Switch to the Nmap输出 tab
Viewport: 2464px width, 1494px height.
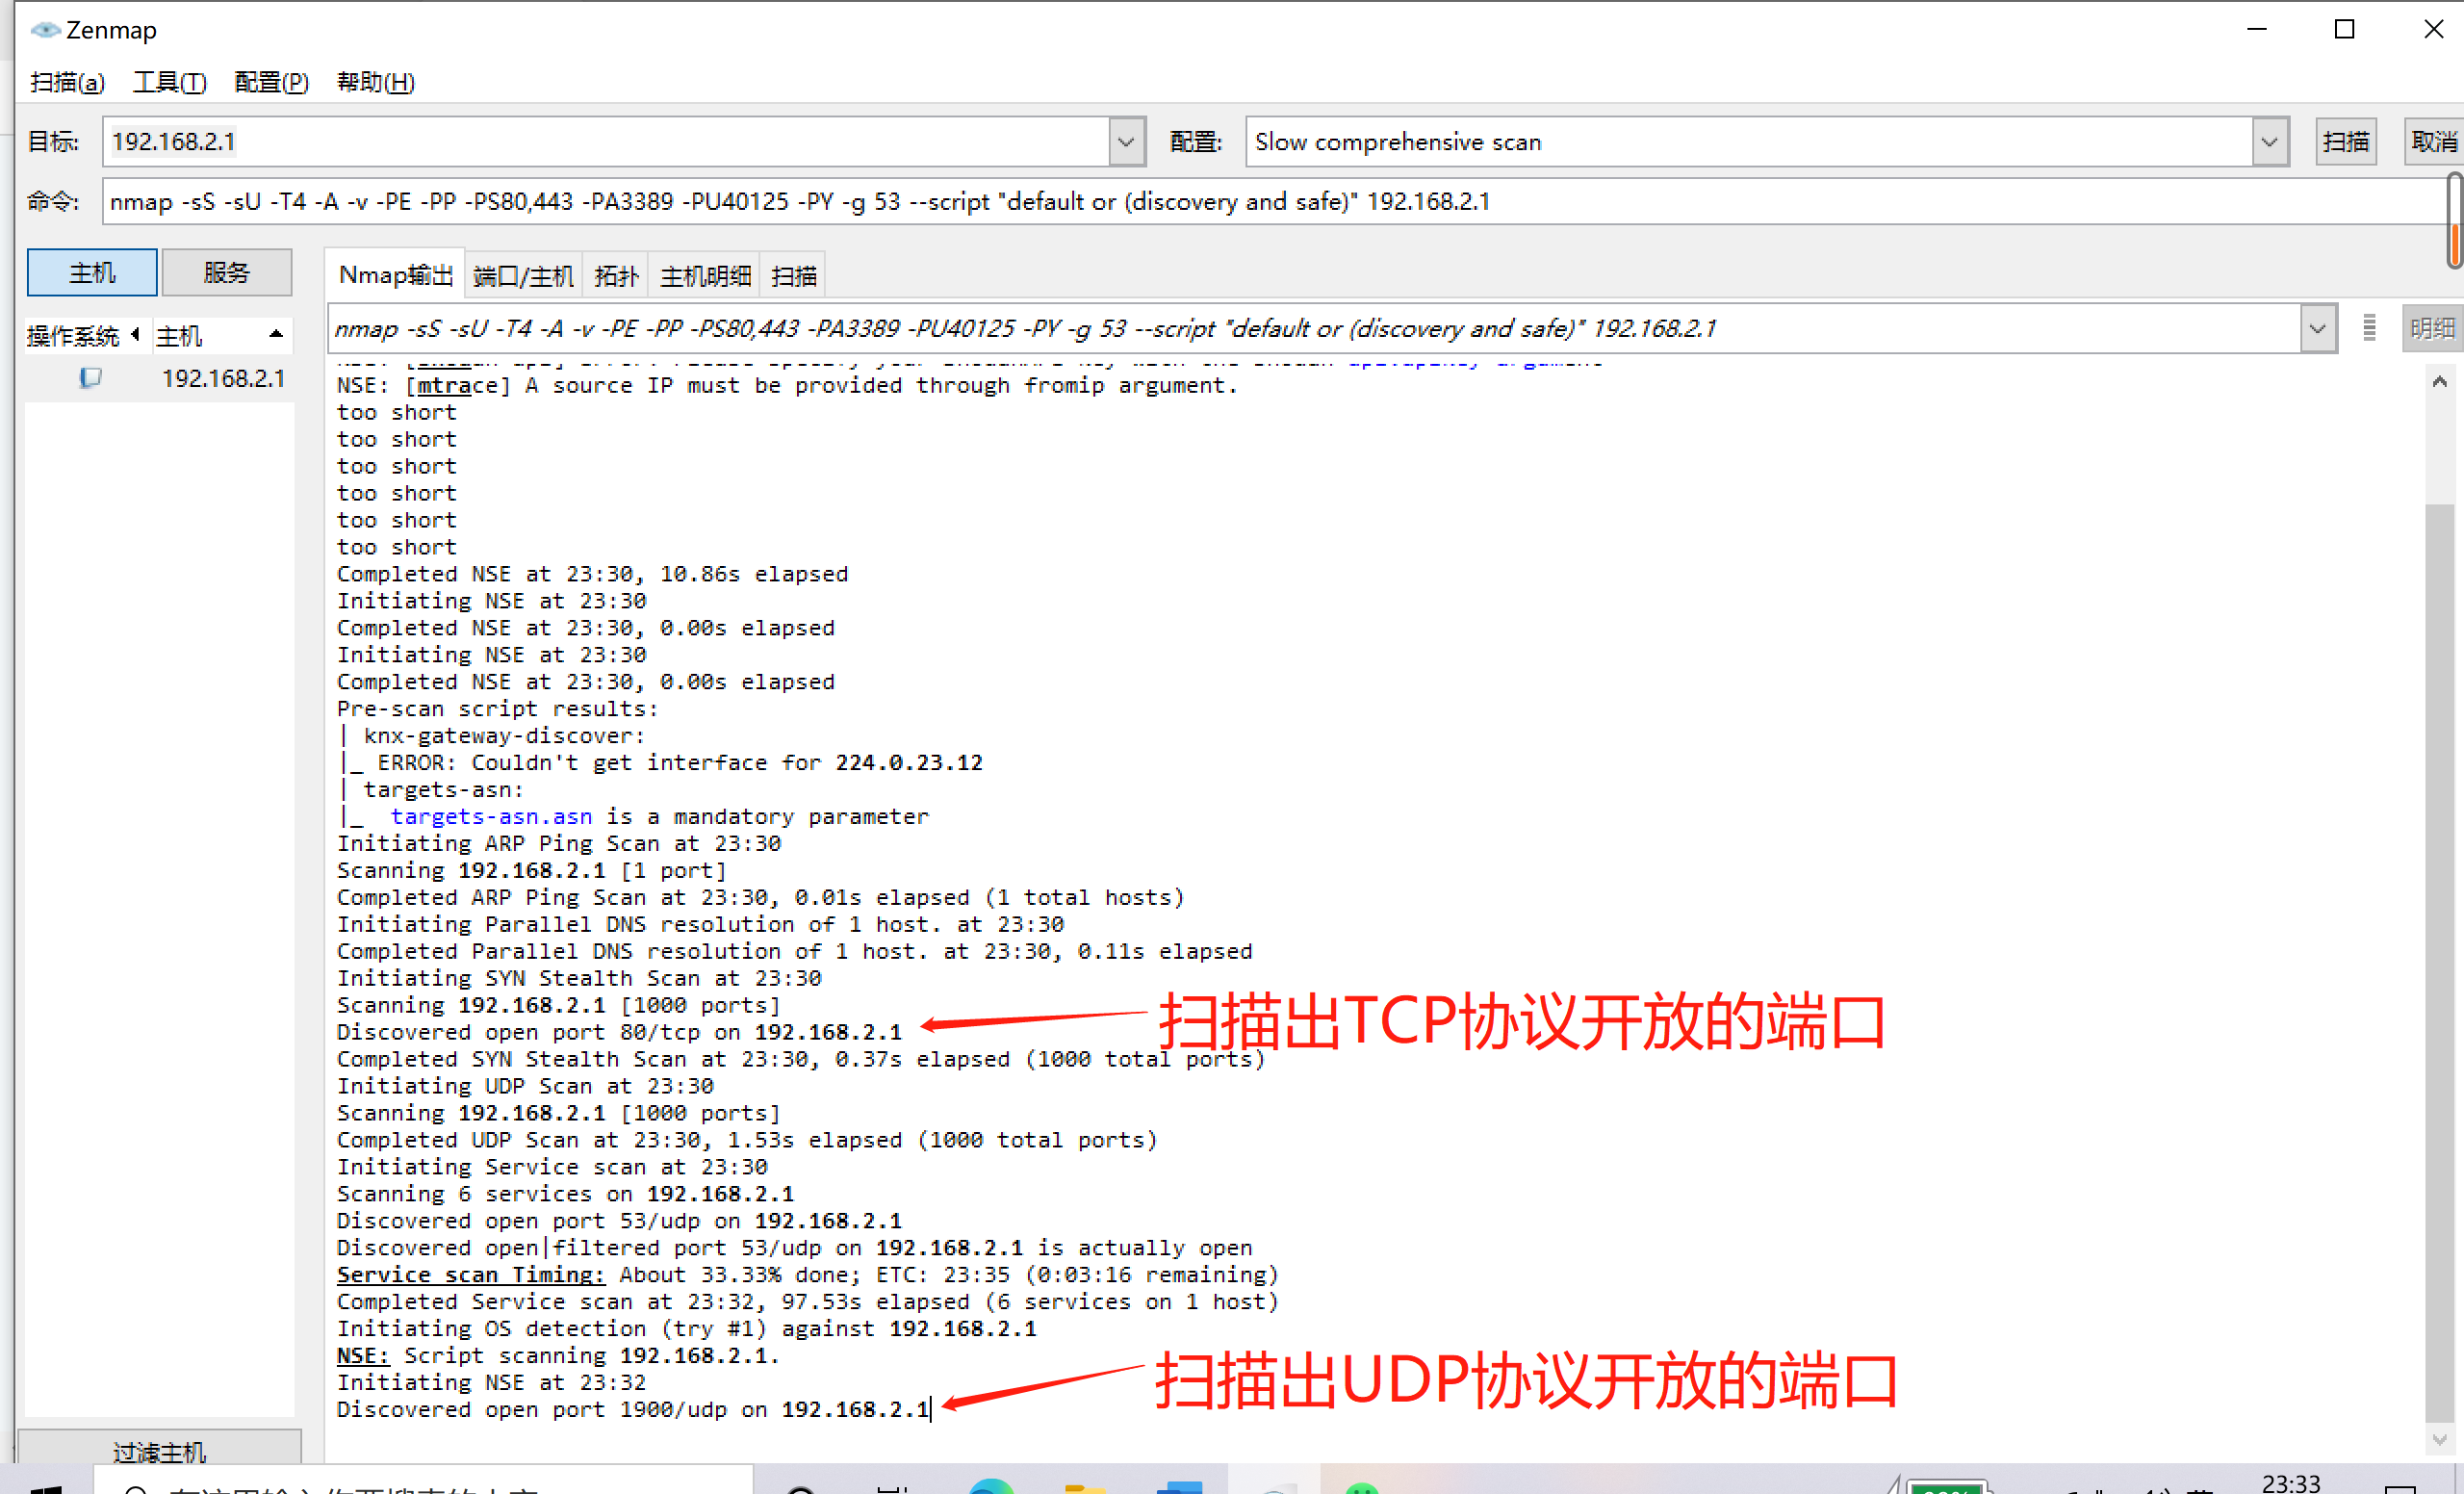tap(395, 275)
